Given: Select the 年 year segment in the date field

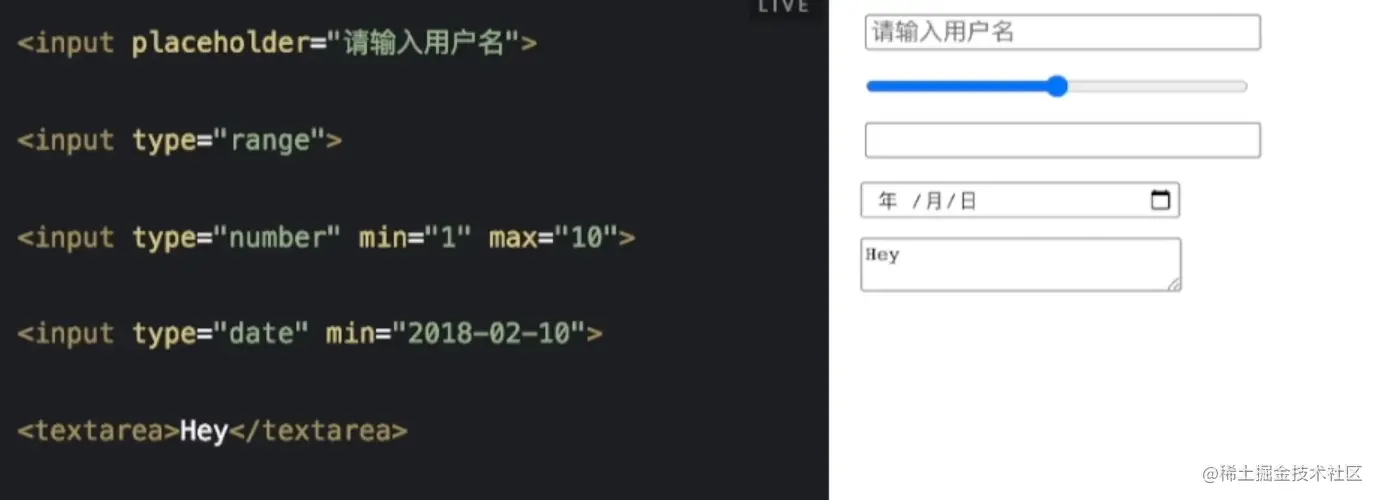Looking at the screenshot, I should tap(888, 201).
